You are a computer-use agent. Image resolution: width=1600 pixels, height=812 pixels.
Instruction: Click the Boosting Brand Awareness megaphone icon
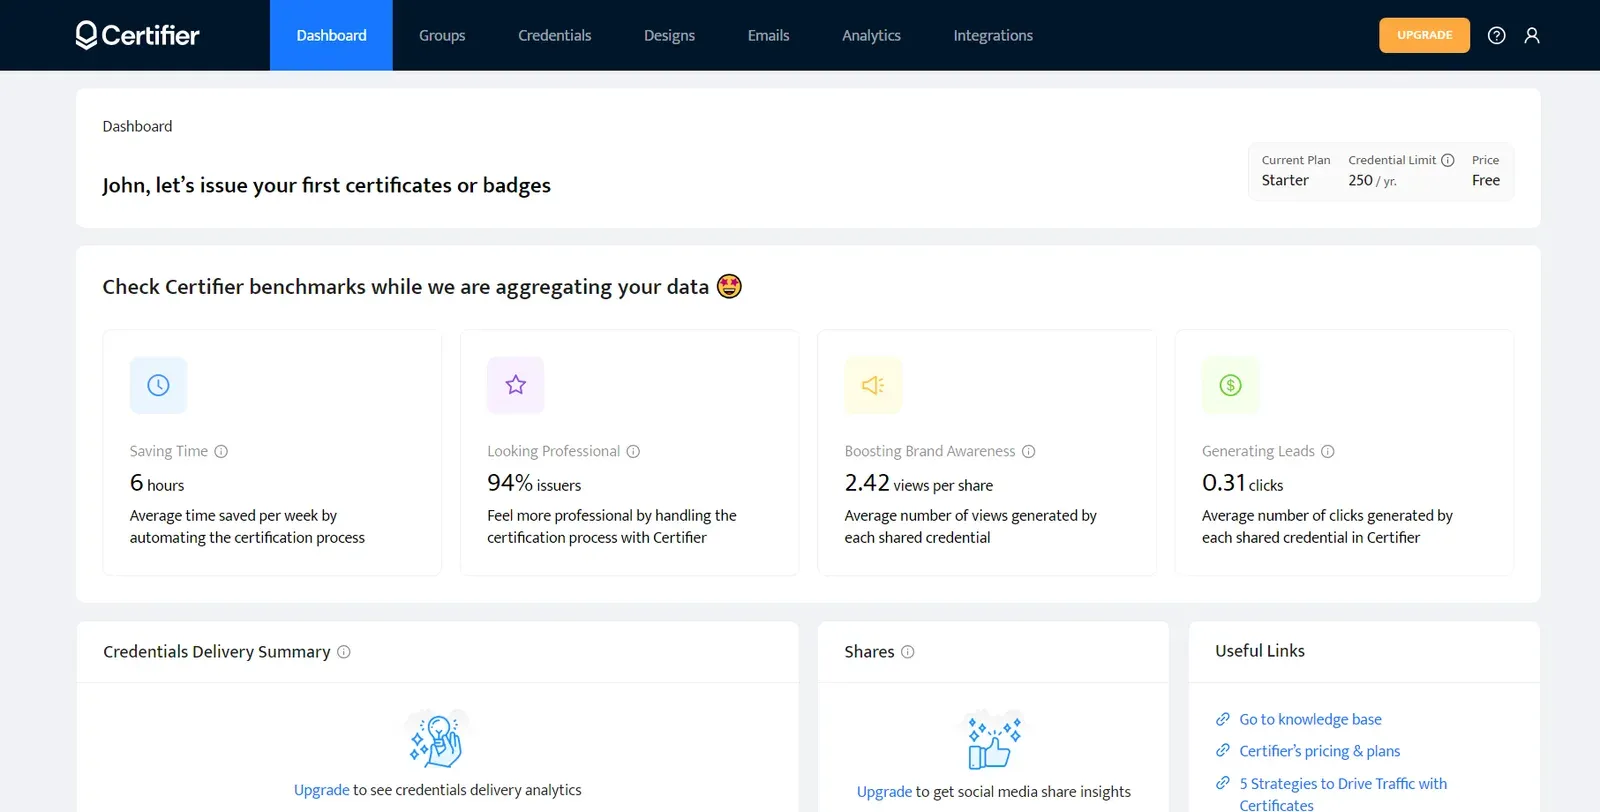873,385
